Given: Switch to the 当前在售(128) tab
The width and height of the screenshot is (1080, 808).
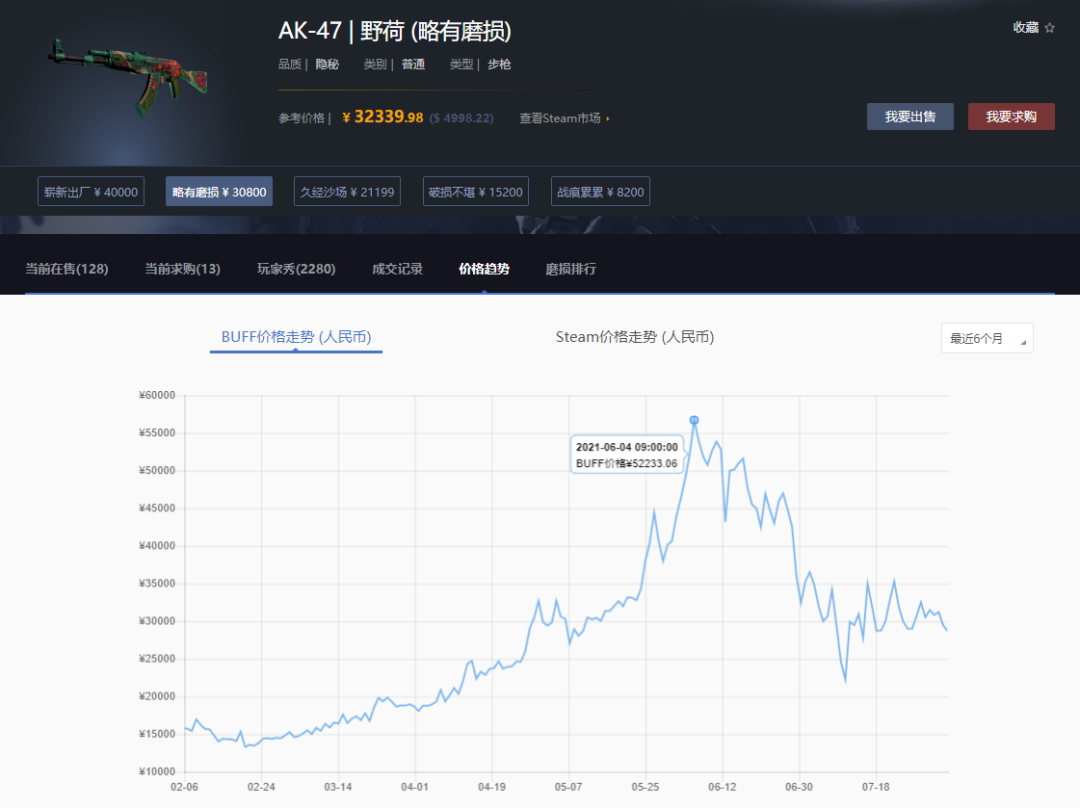Looking at the screenshot, I should click(68, 268).
